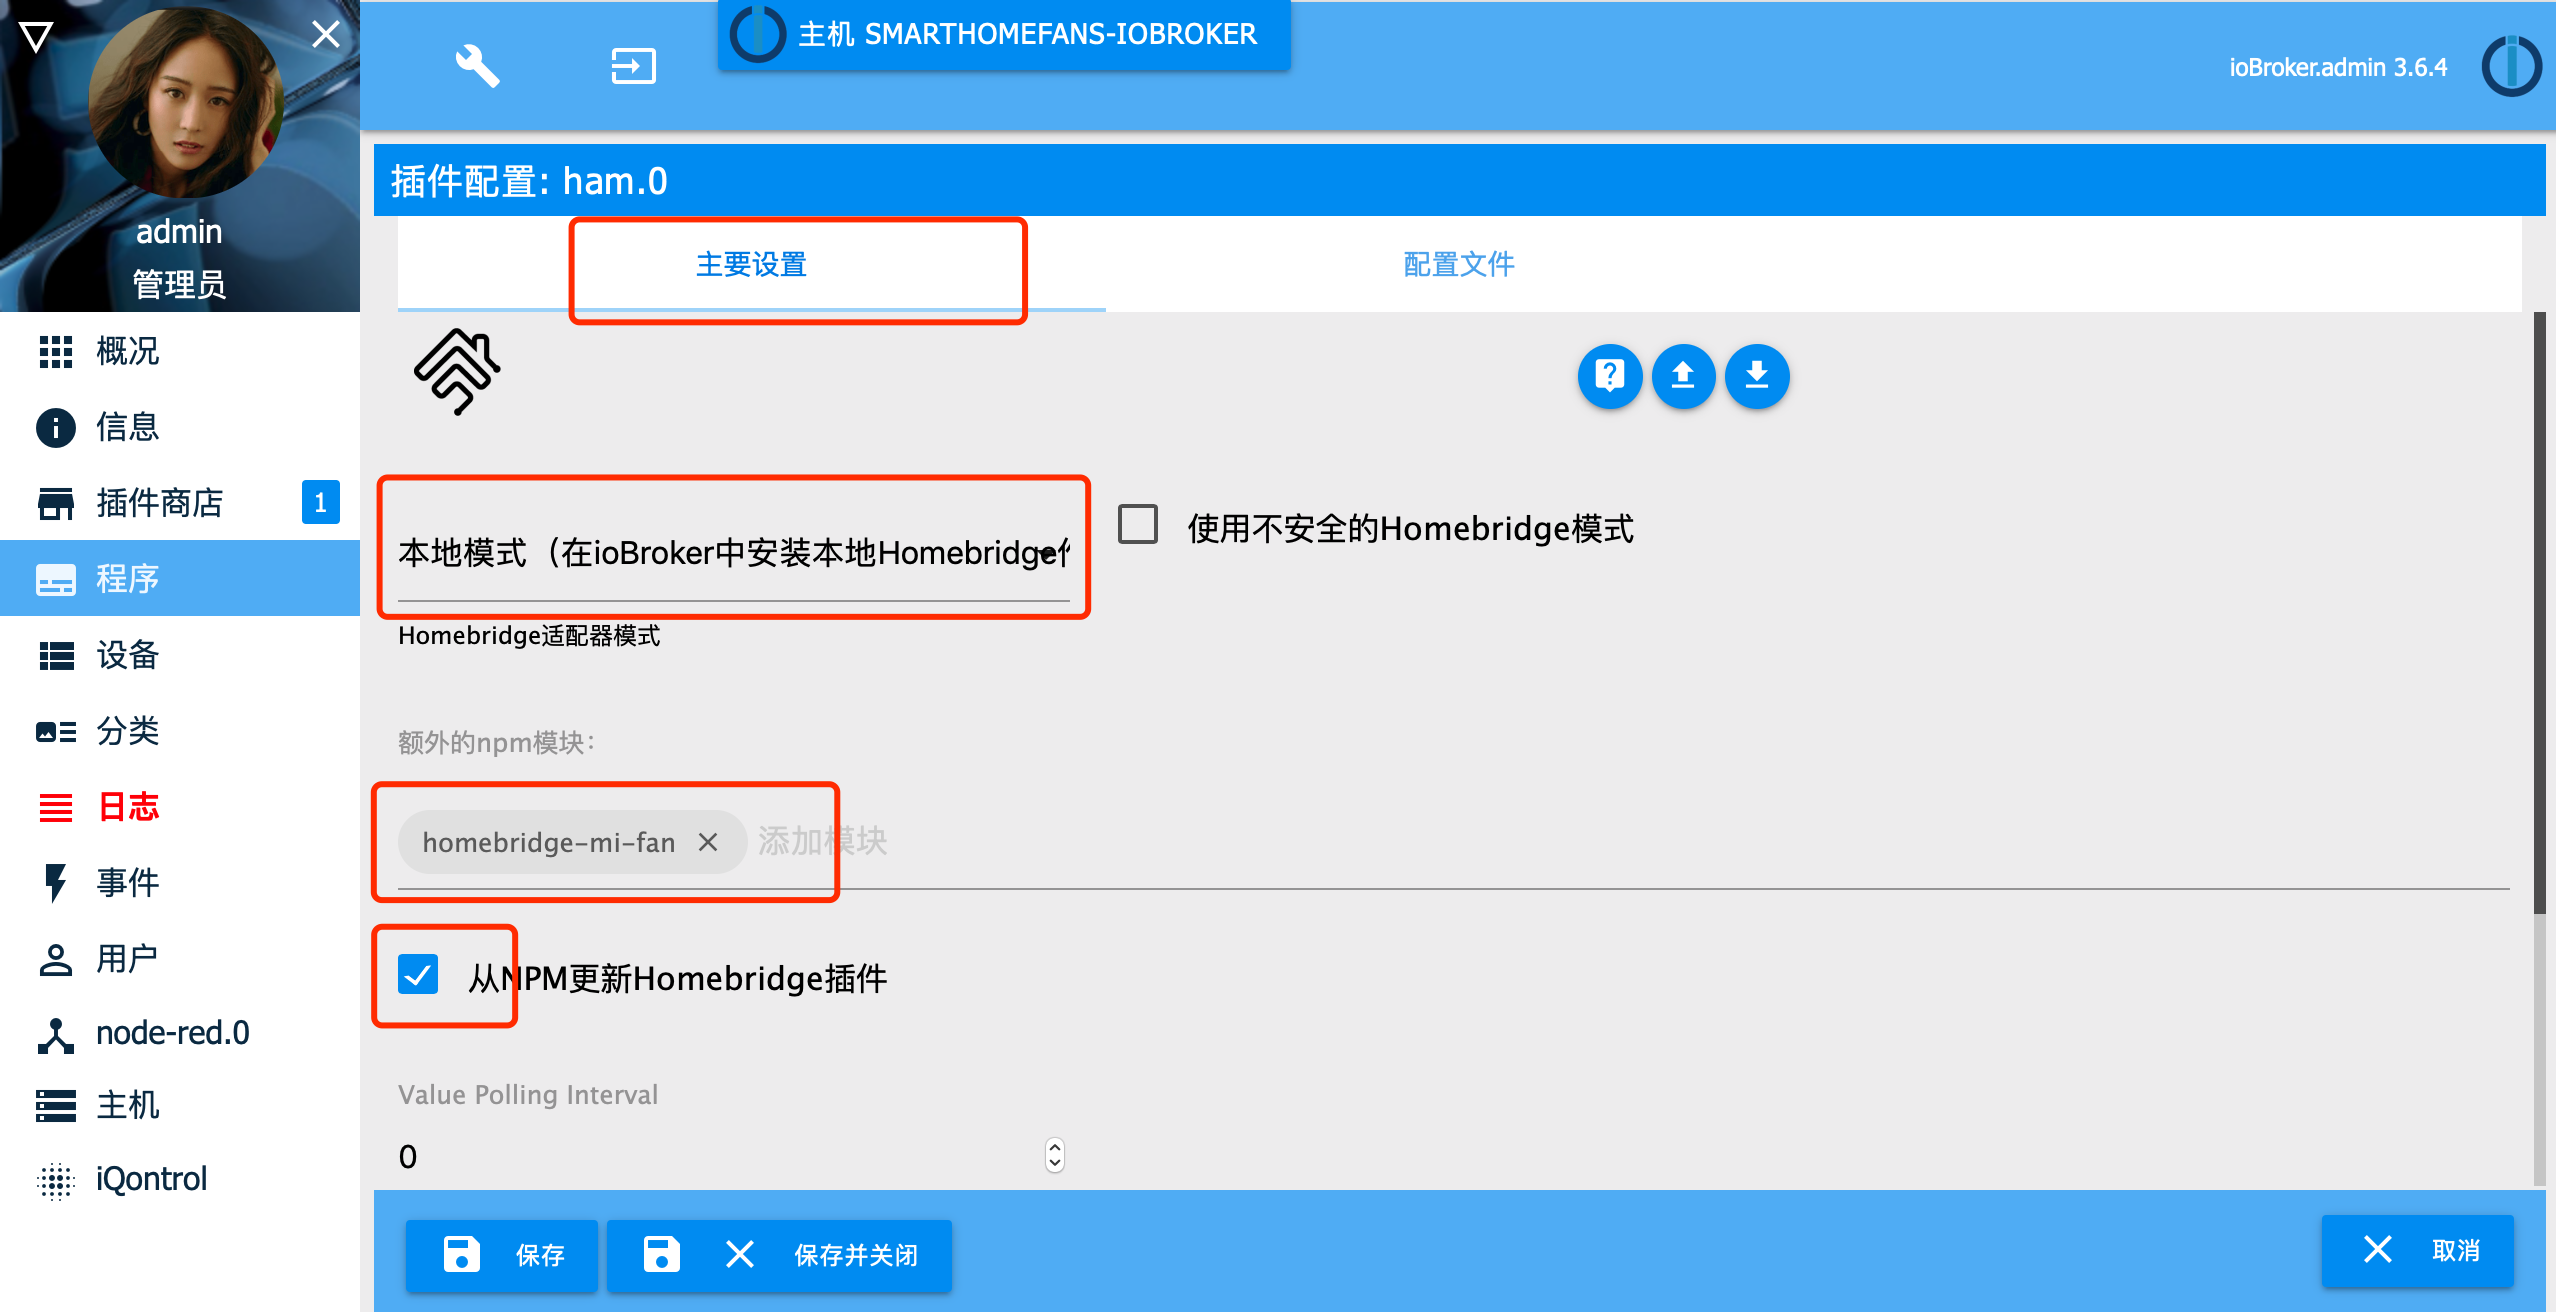Open node-red.0 in the sidebar
2556x1312 pixels.
[x=180, y=1033]
